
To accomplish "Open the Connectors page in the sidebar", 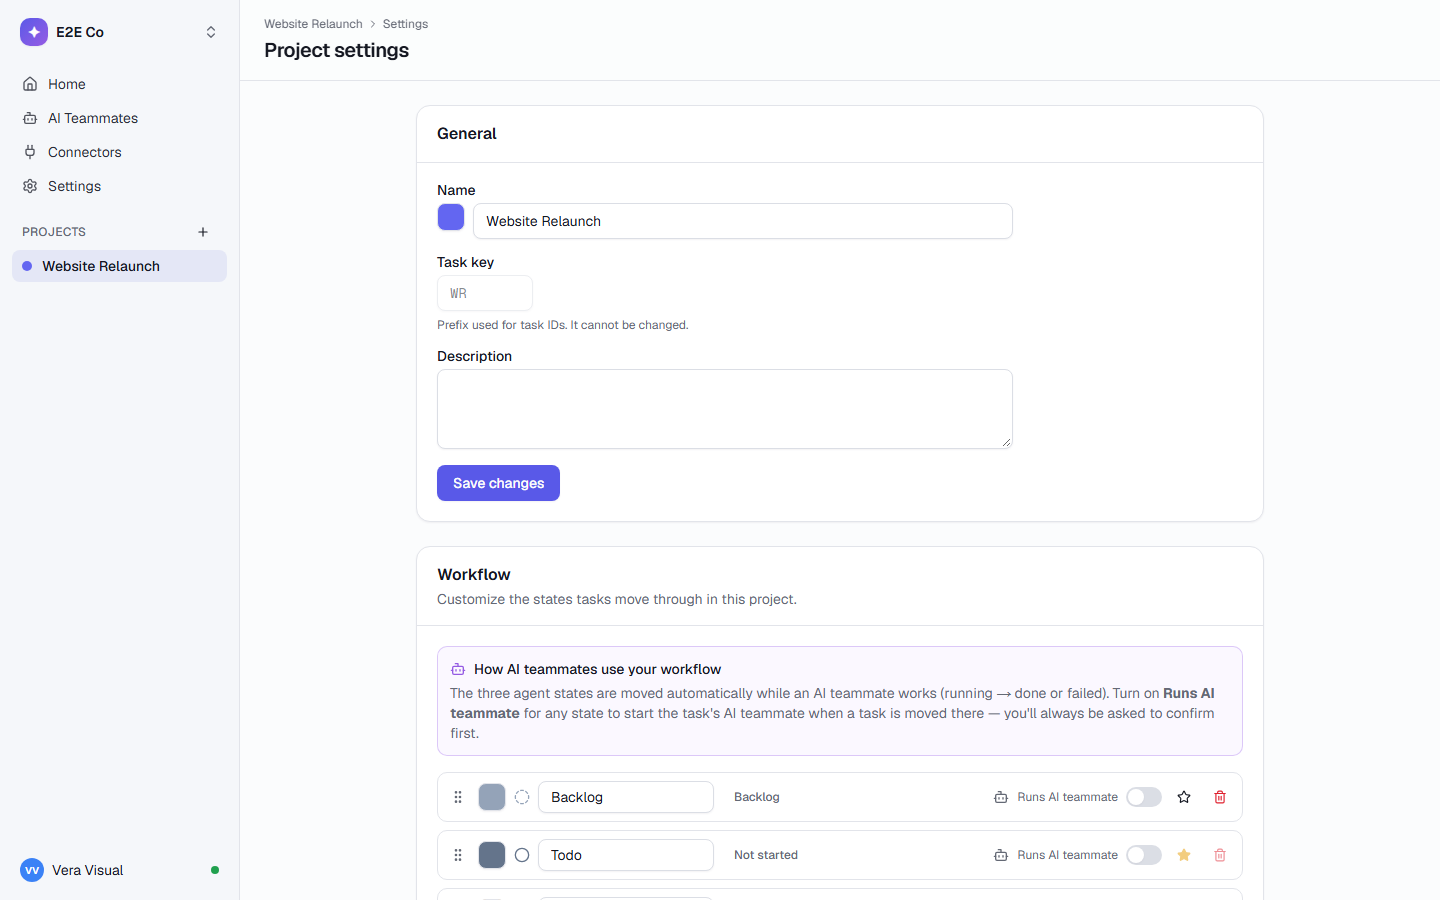I will pyautogui.click(x=119, y=152).
